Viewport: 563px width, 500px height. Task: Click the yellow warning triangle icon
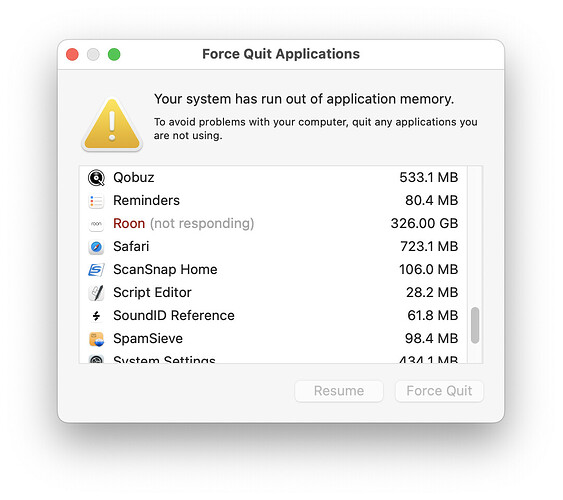point(112,125)
